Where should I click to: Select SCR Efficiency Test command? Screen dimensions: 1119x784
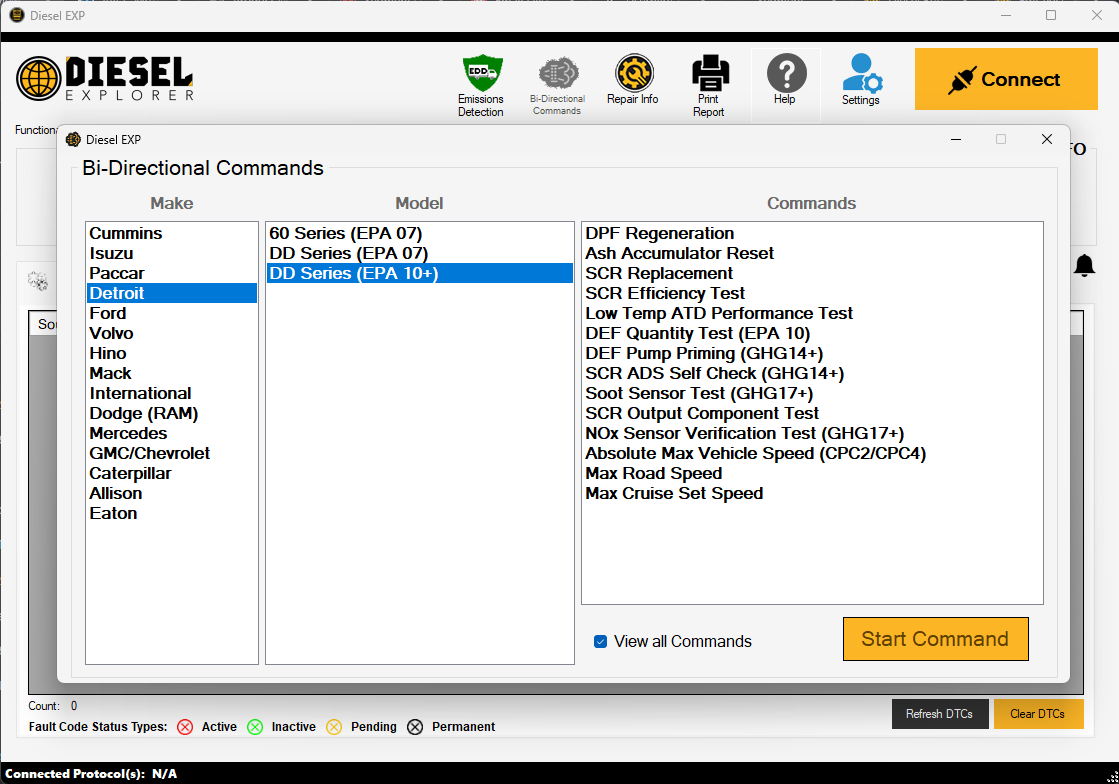point(812,293)
